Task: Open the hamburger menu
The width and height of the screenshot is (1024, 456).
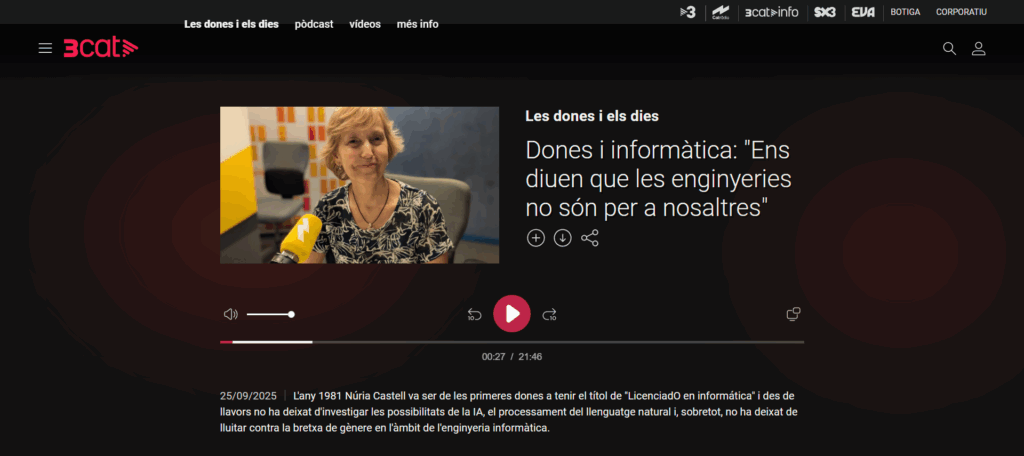Action: (45, 48)
